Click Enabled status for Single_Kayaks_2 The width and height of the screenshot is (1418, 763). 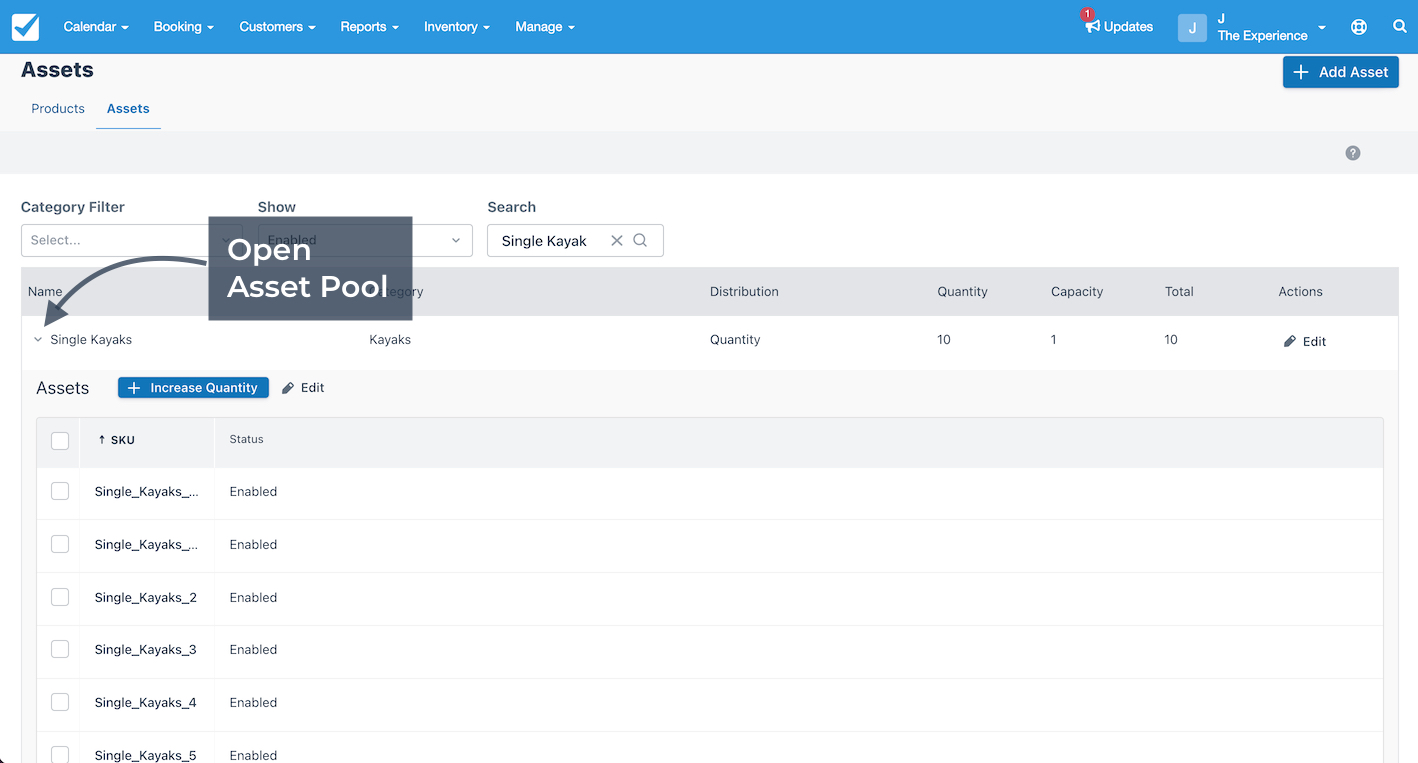253,597
